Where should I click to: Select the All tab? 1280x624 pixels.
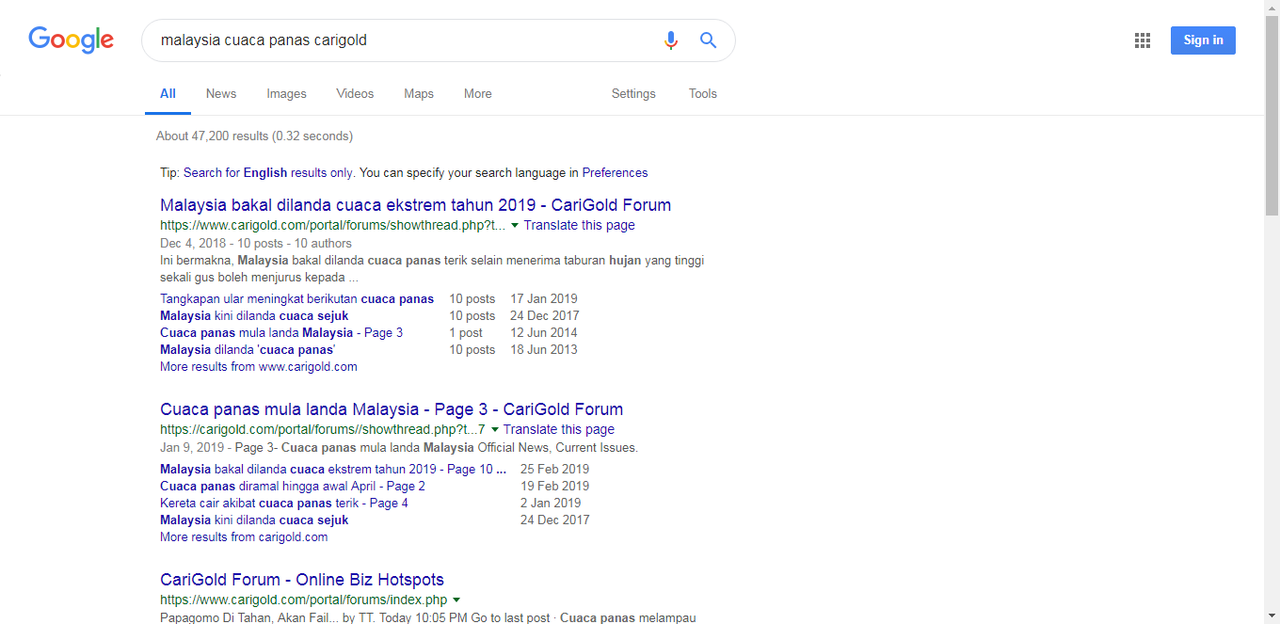[168, 94]
